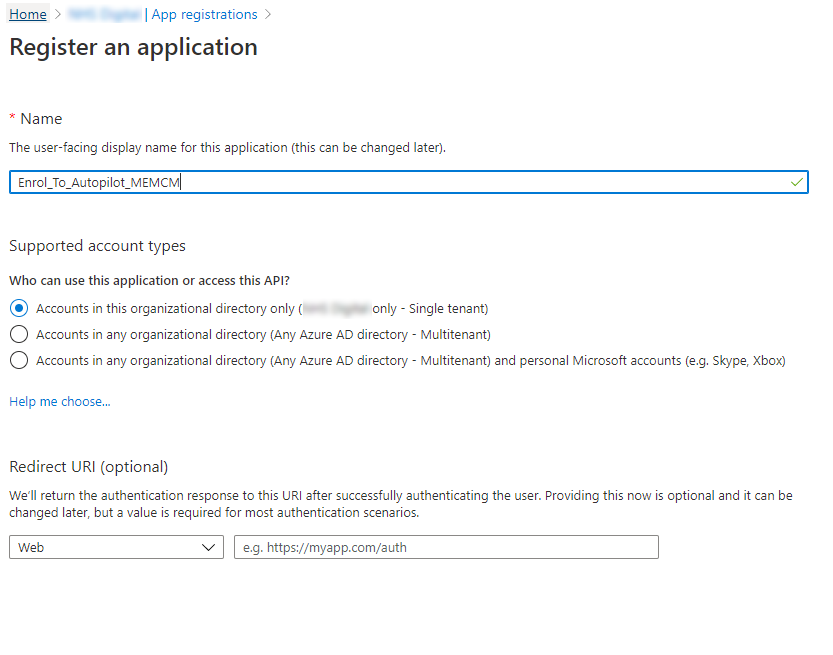Viewport: 833px width, 655px height.
Task: Click the blurred tenant name breadcrumb
Action: pos(105,14)
